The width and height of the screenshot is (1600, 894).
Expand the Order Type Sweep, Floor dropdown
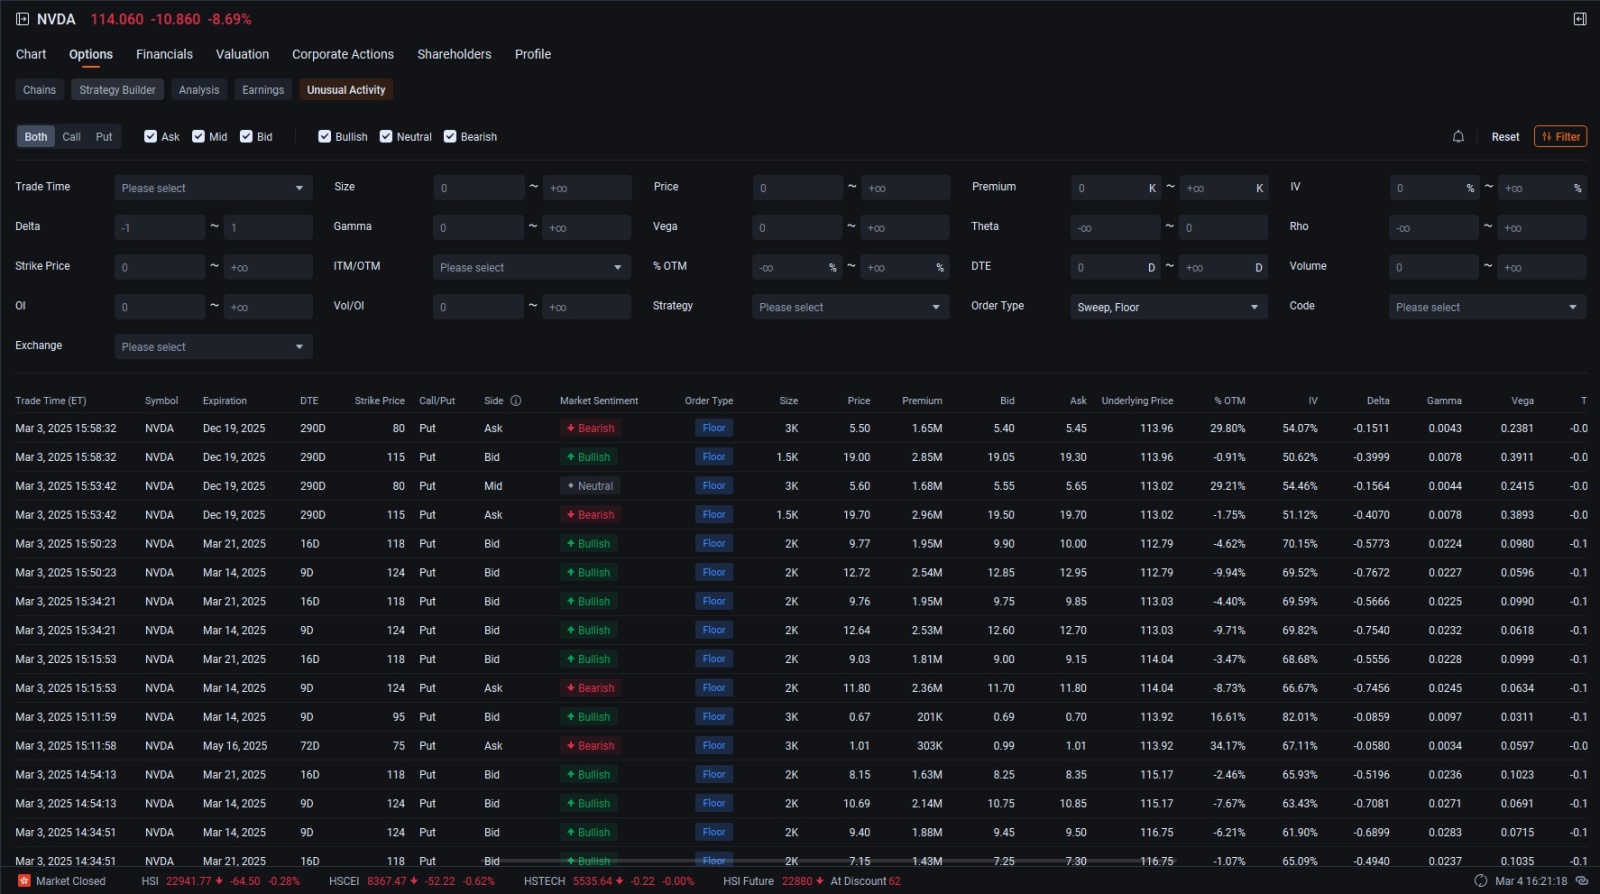tap(1169, 307)
